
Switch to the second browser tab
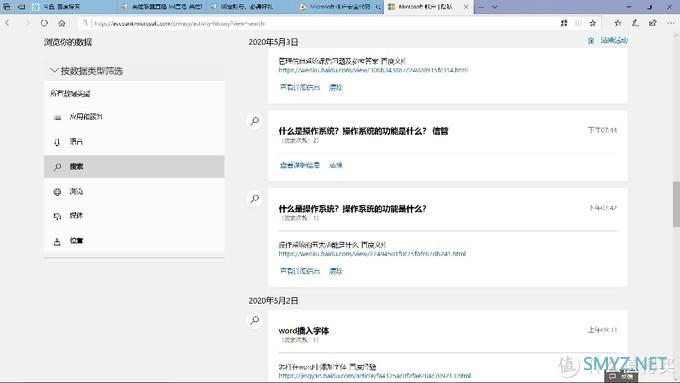coord(162,7)
